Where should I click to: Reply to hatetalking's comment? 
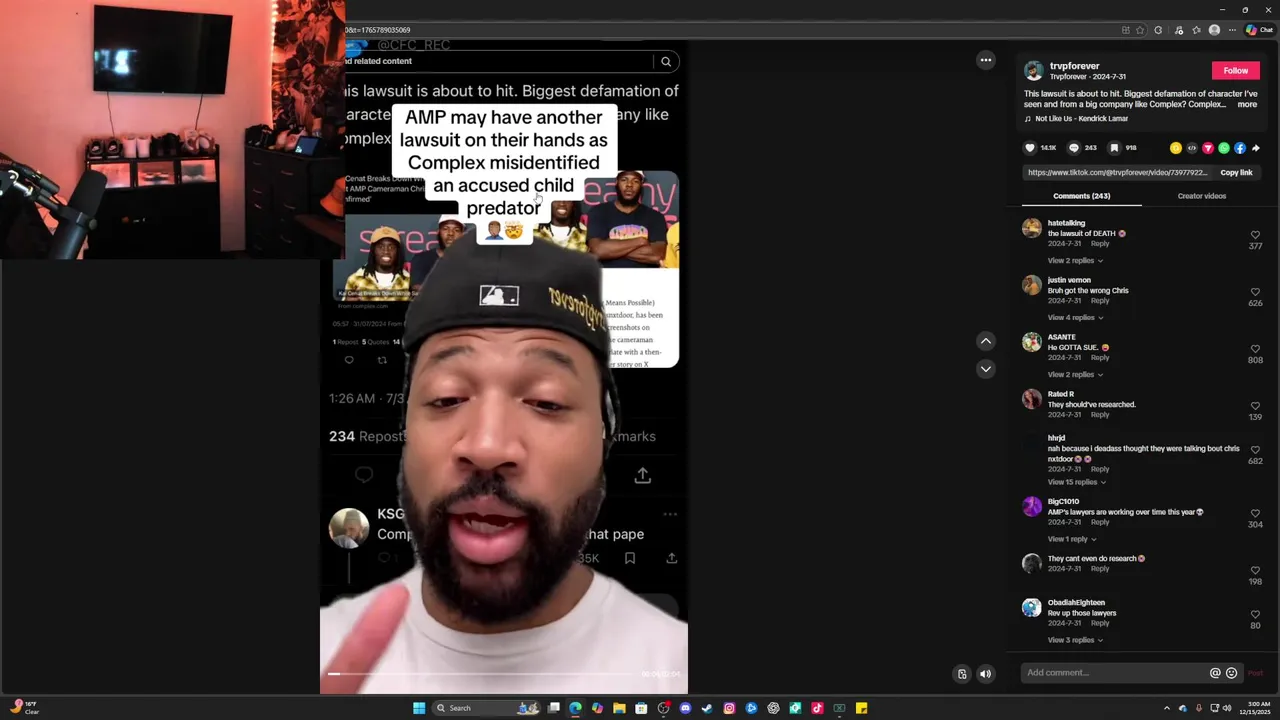(x=1100, y=244)
